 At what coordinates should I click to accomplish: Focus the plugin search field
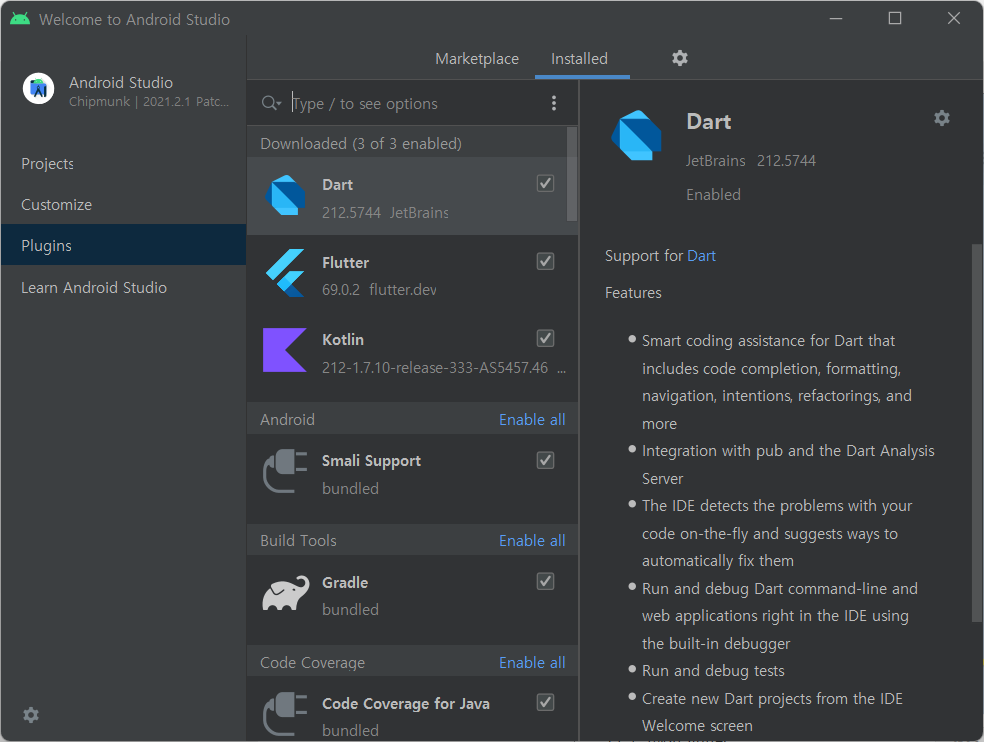pos(414,103)
